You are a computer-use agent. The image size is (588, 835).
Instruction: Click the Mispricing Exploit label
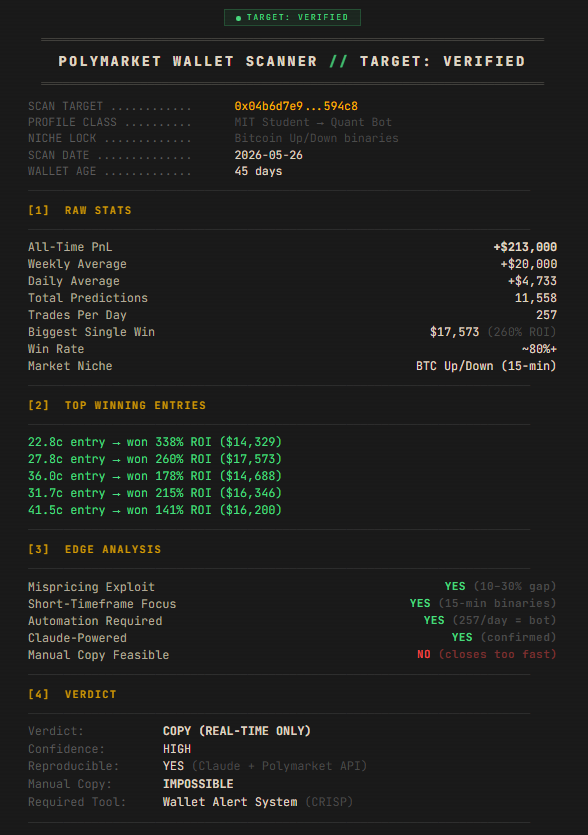pos(92,587)
